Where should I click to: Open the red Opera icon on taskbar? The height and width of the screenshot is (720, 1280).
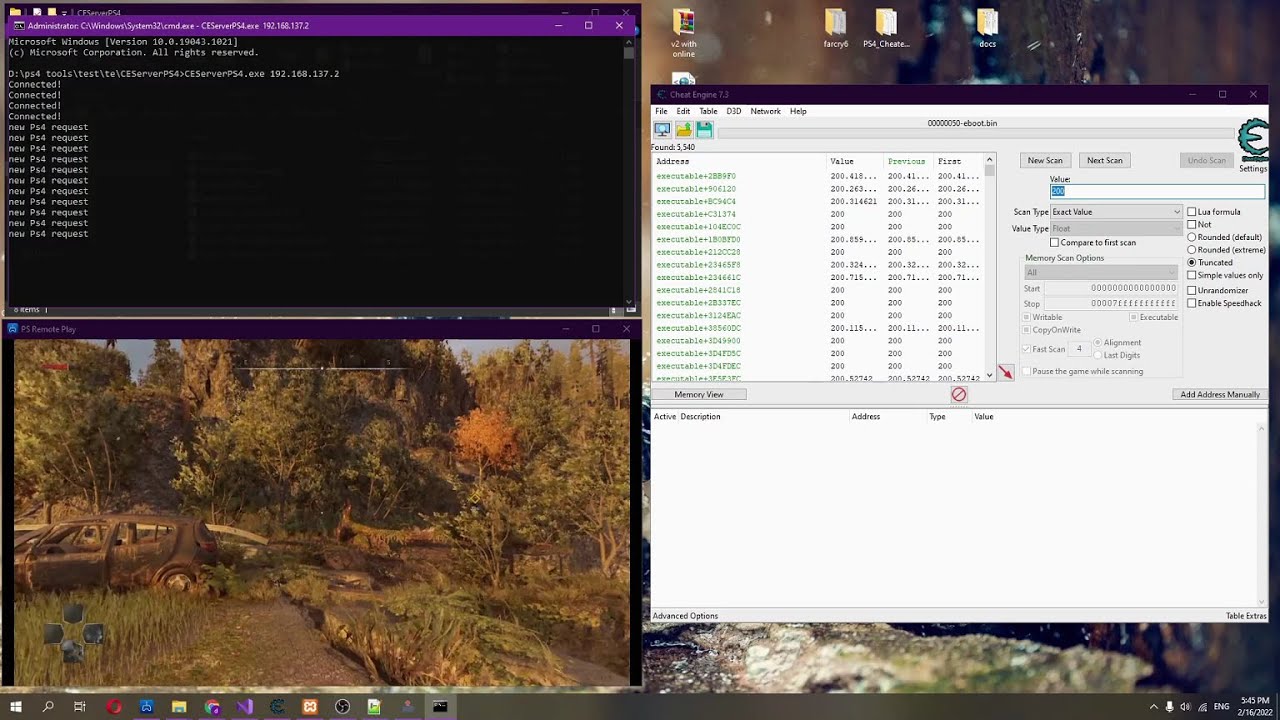point(114,707)
